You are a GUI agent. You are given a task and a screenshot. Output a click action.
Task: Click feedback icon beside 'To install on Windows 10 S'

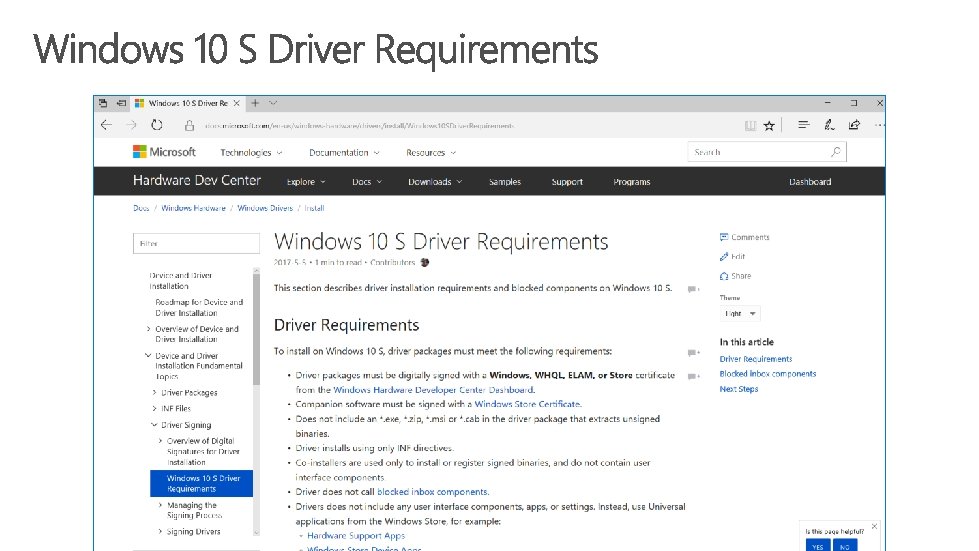[x=693, y=353]
